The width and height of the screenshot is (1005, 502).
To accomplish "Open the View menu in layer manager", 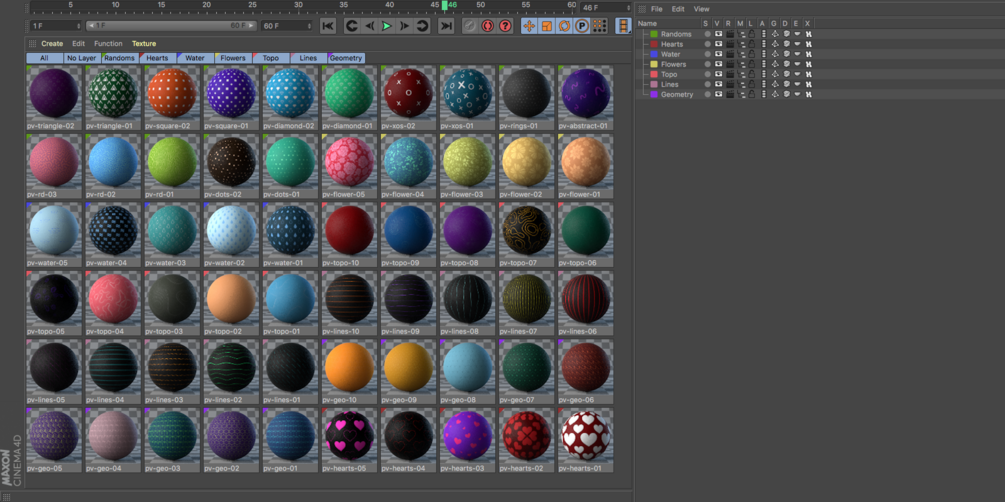I will tap(701, 9).
